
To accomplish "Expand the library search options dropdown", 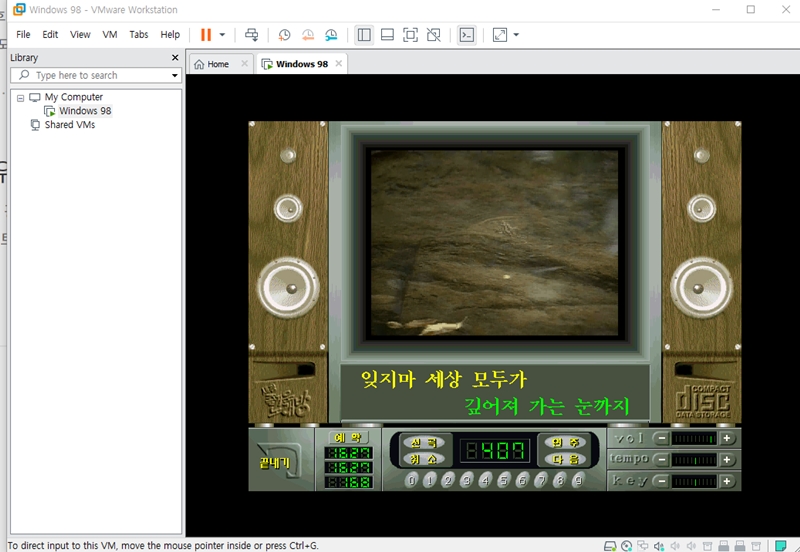I will [174, 76].
